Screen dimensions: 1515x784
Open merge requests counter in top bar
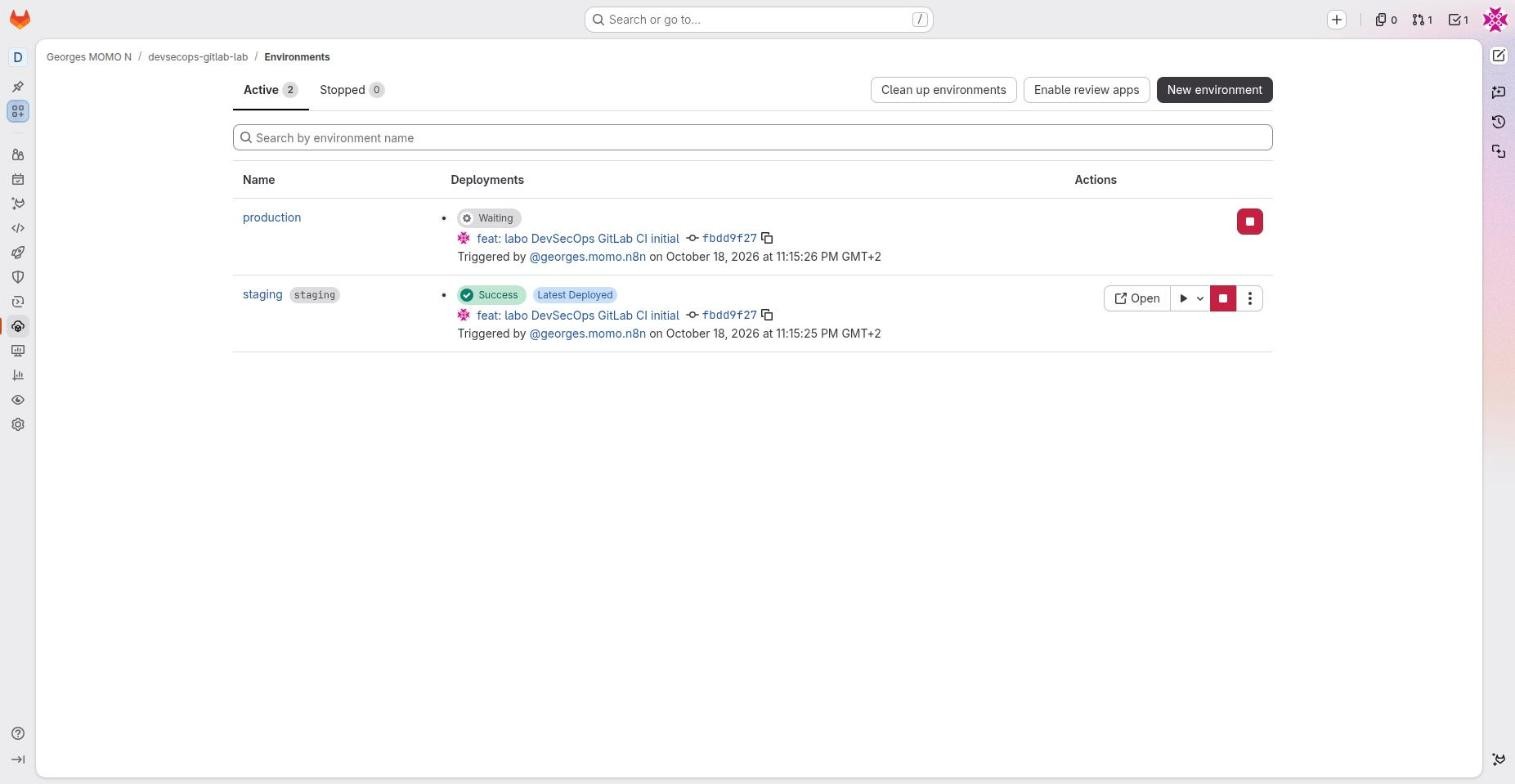(x=1422, y=20)
